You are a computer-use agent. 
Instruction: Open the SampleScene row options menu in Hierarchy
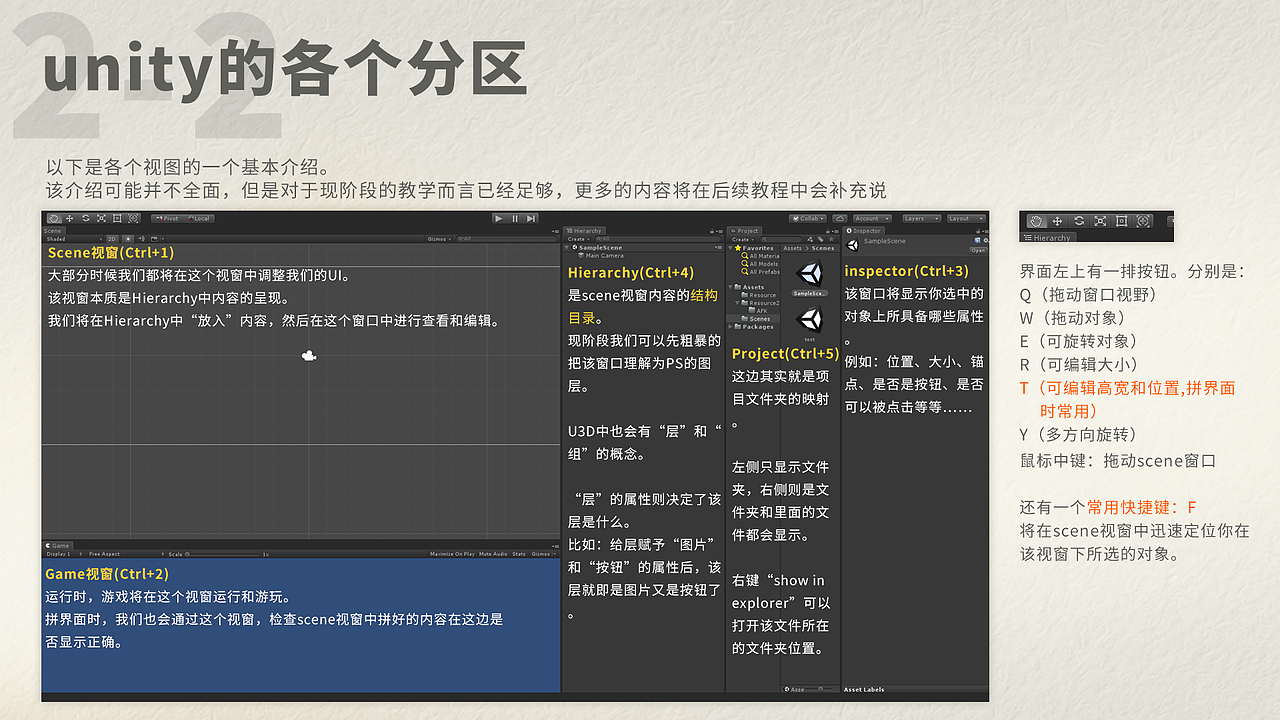(x=718, y=247)
